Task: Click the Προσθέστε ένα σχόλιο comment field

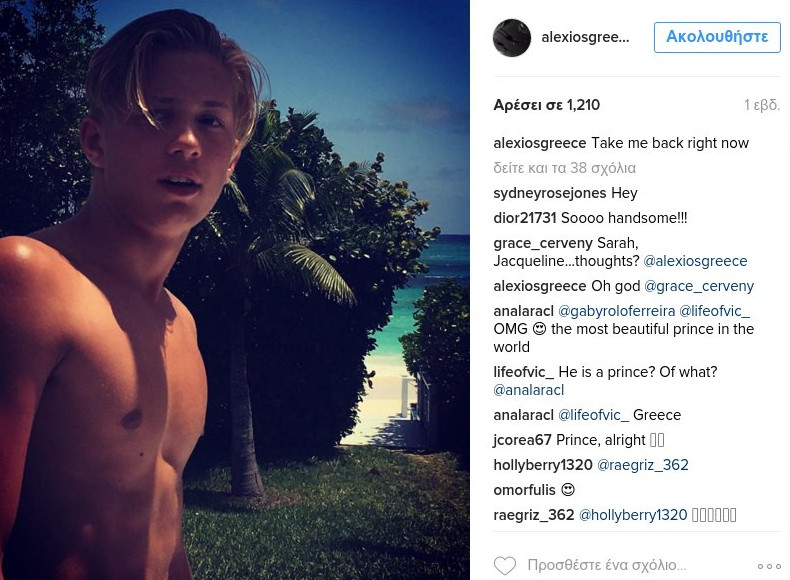Action: pos(607,565)
